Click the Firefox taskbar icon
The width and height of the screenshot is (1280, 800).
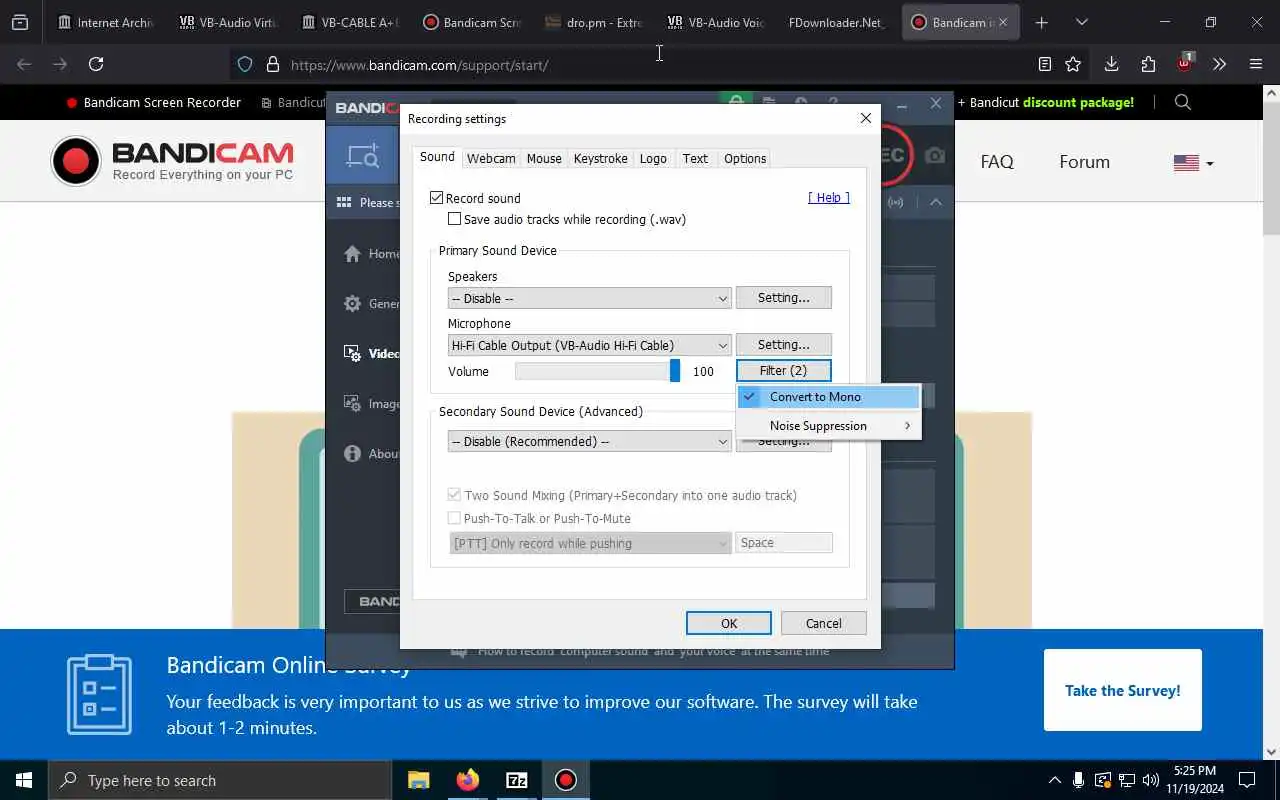[467, 780]
